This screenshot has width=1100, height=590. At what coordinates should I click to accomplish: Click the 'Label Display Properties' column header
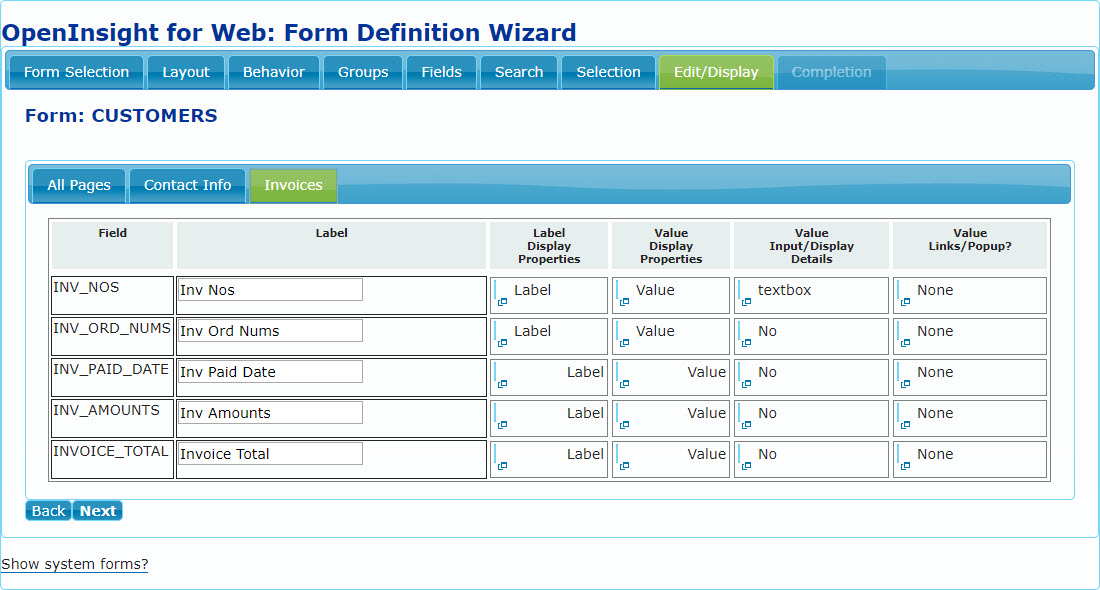549,246
